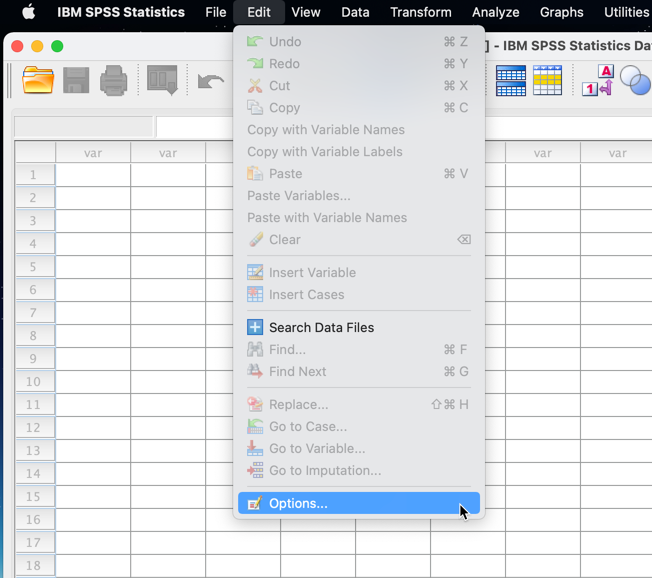Click the blue split-table toolbar icon

pyautogui.click(x=511, y=80)
